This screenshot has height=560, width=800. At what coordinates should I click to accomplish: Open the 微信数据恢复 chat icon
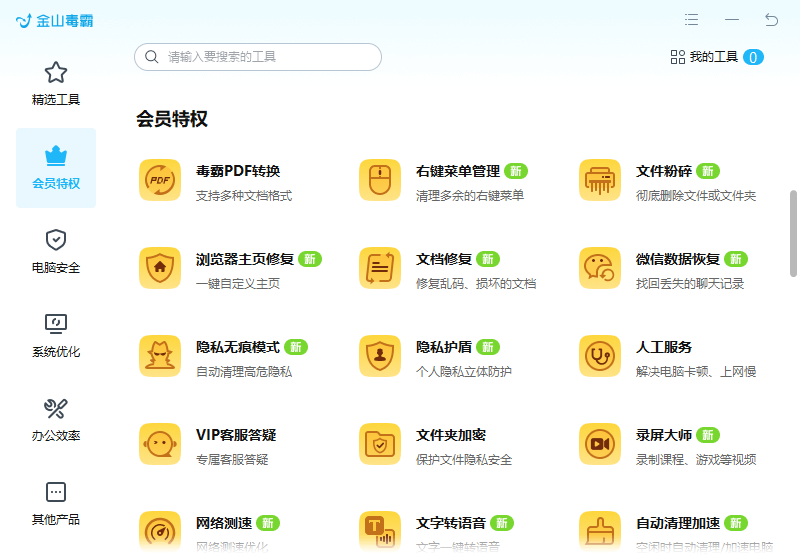[600, 268]
